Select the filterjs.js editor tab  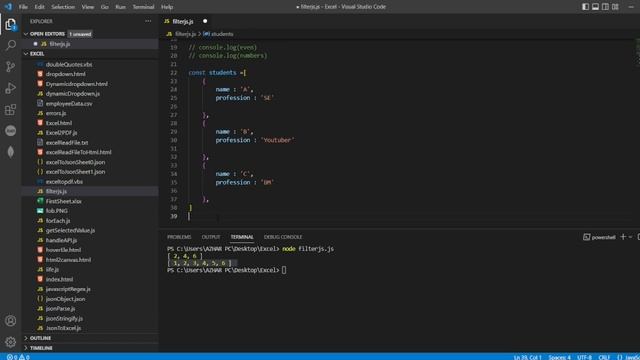[x=183, y=21]
